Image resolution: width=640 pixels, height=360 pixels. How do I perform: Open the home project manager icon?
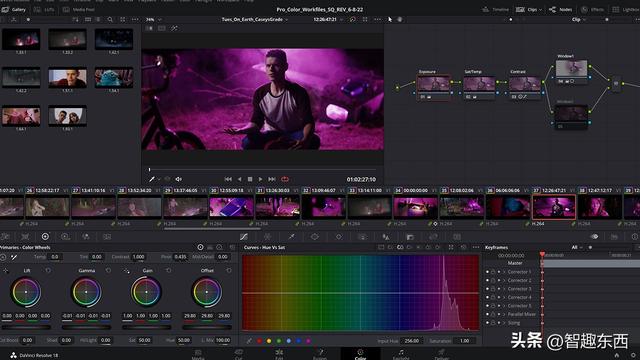coord(617,355)
